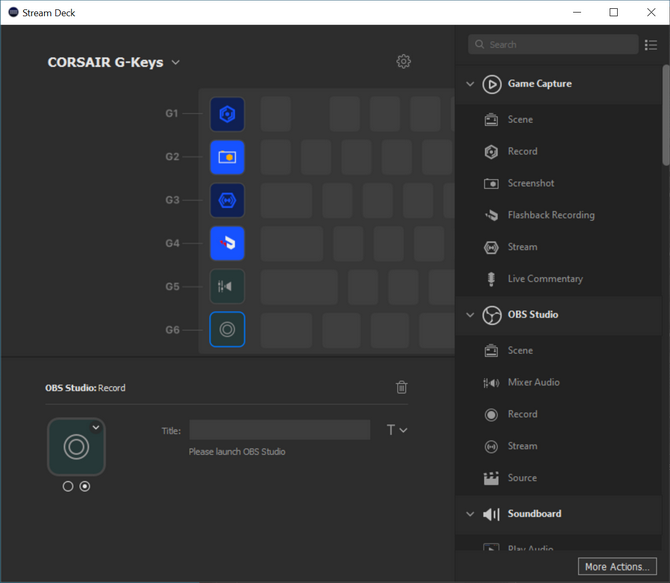The image size is (670, 583).
Task: Open key icon image dropdown arrow
Action: (96, 427)
